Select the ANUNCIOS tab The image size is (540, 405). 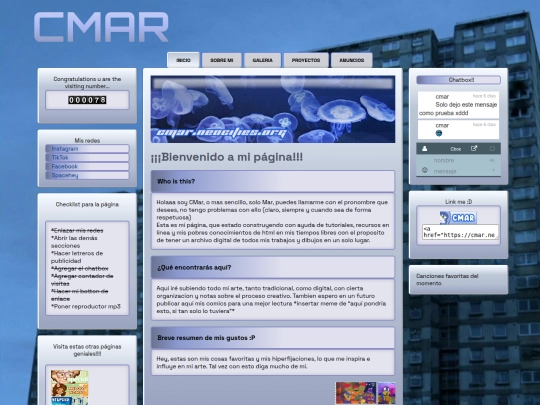point(352,60)
